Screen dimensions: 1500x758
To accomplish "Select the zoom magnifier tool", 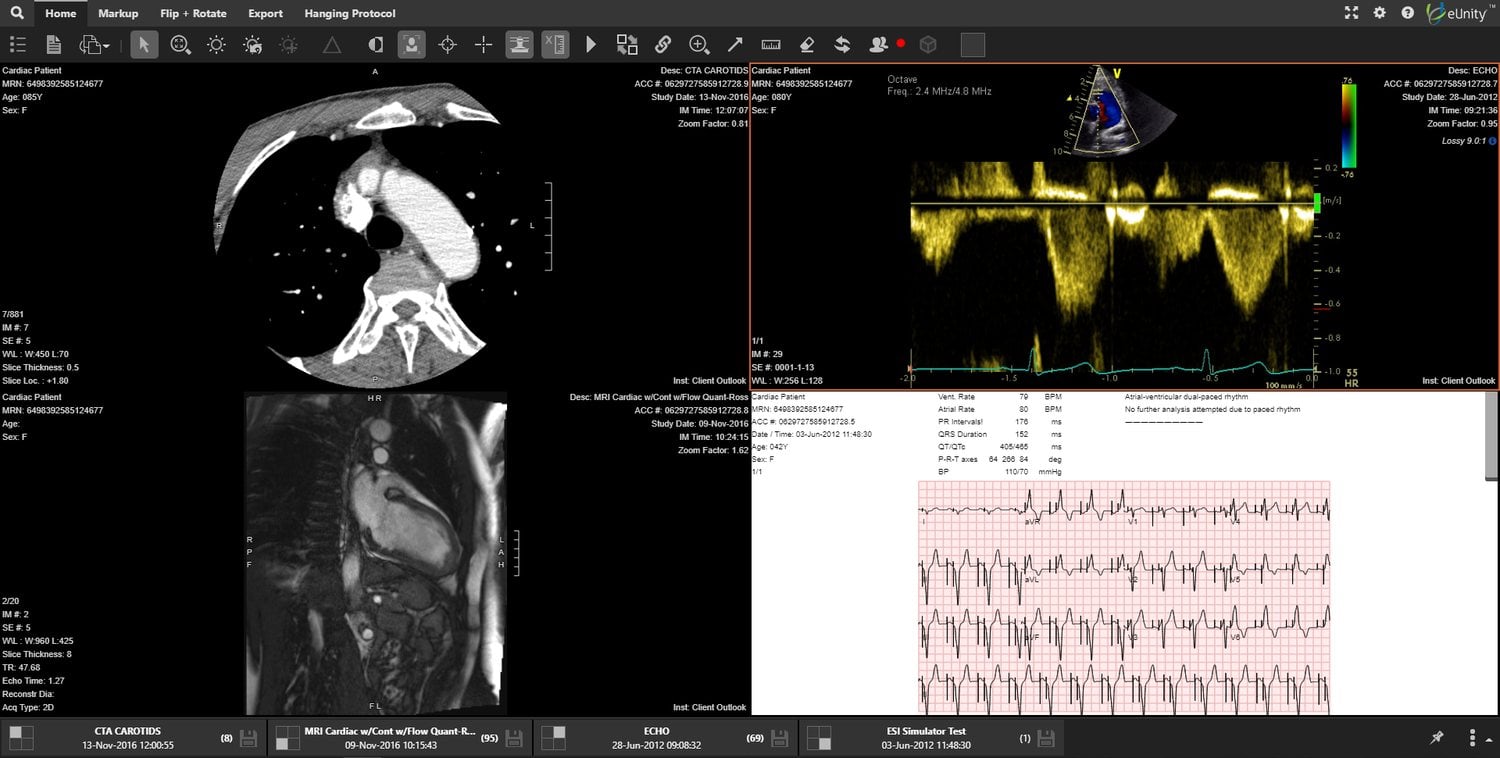I will 181,45.
